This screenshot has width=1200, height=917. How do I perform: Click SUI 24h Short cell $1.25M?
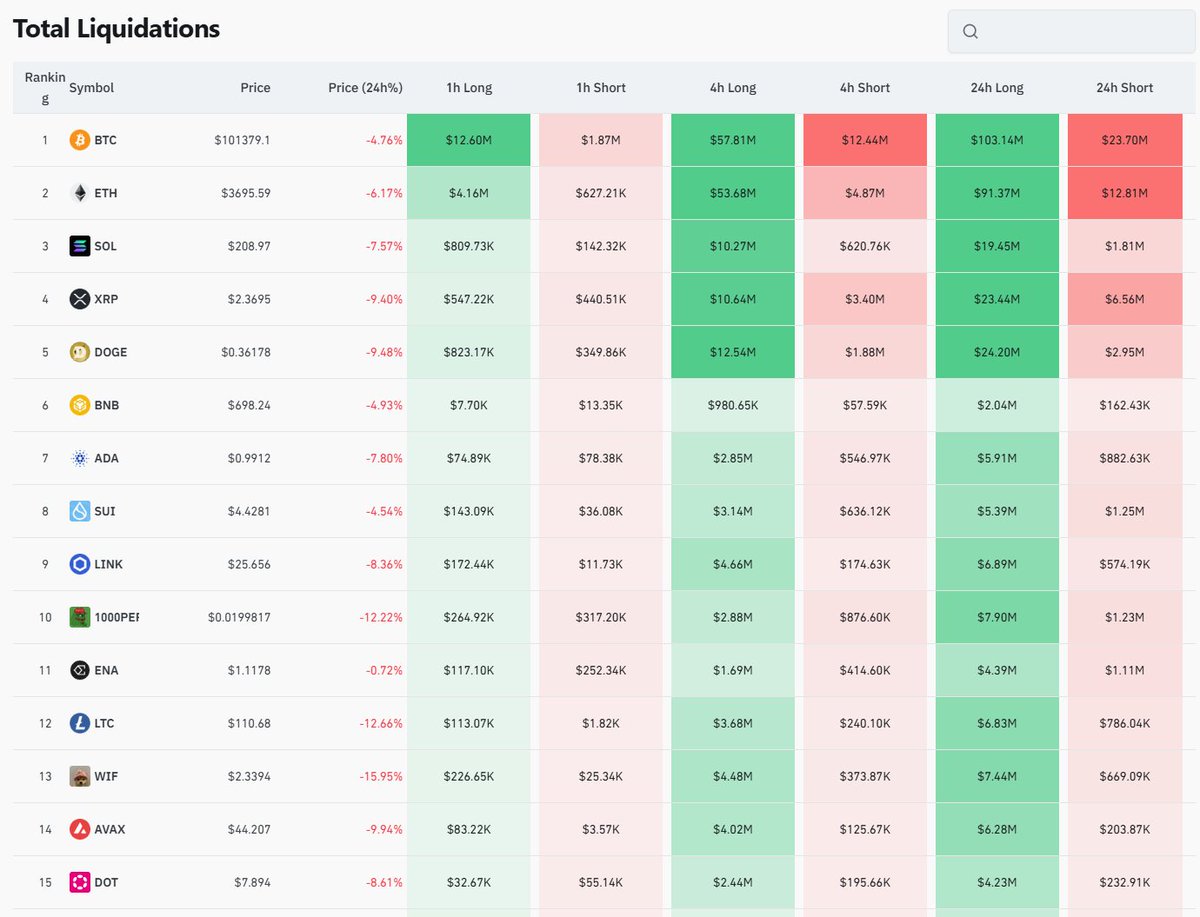click(x=1125, y=511)
